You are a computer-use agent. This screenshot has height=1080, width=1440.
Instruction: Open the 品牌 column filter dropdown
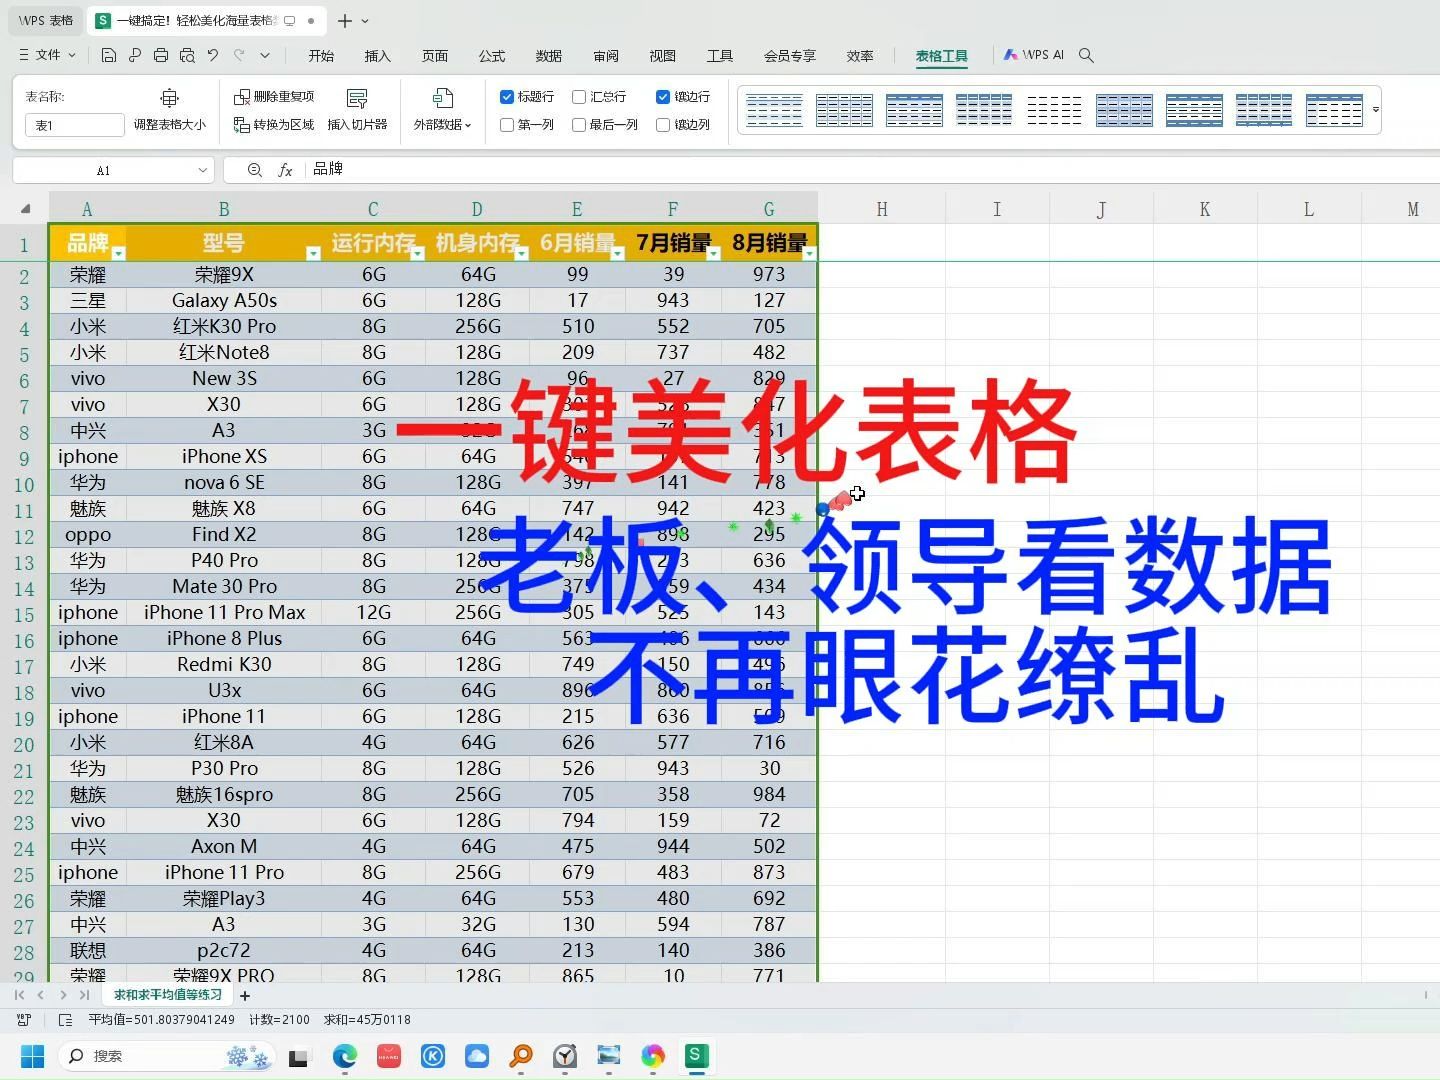pyautogui.click(x=118, y=253)
